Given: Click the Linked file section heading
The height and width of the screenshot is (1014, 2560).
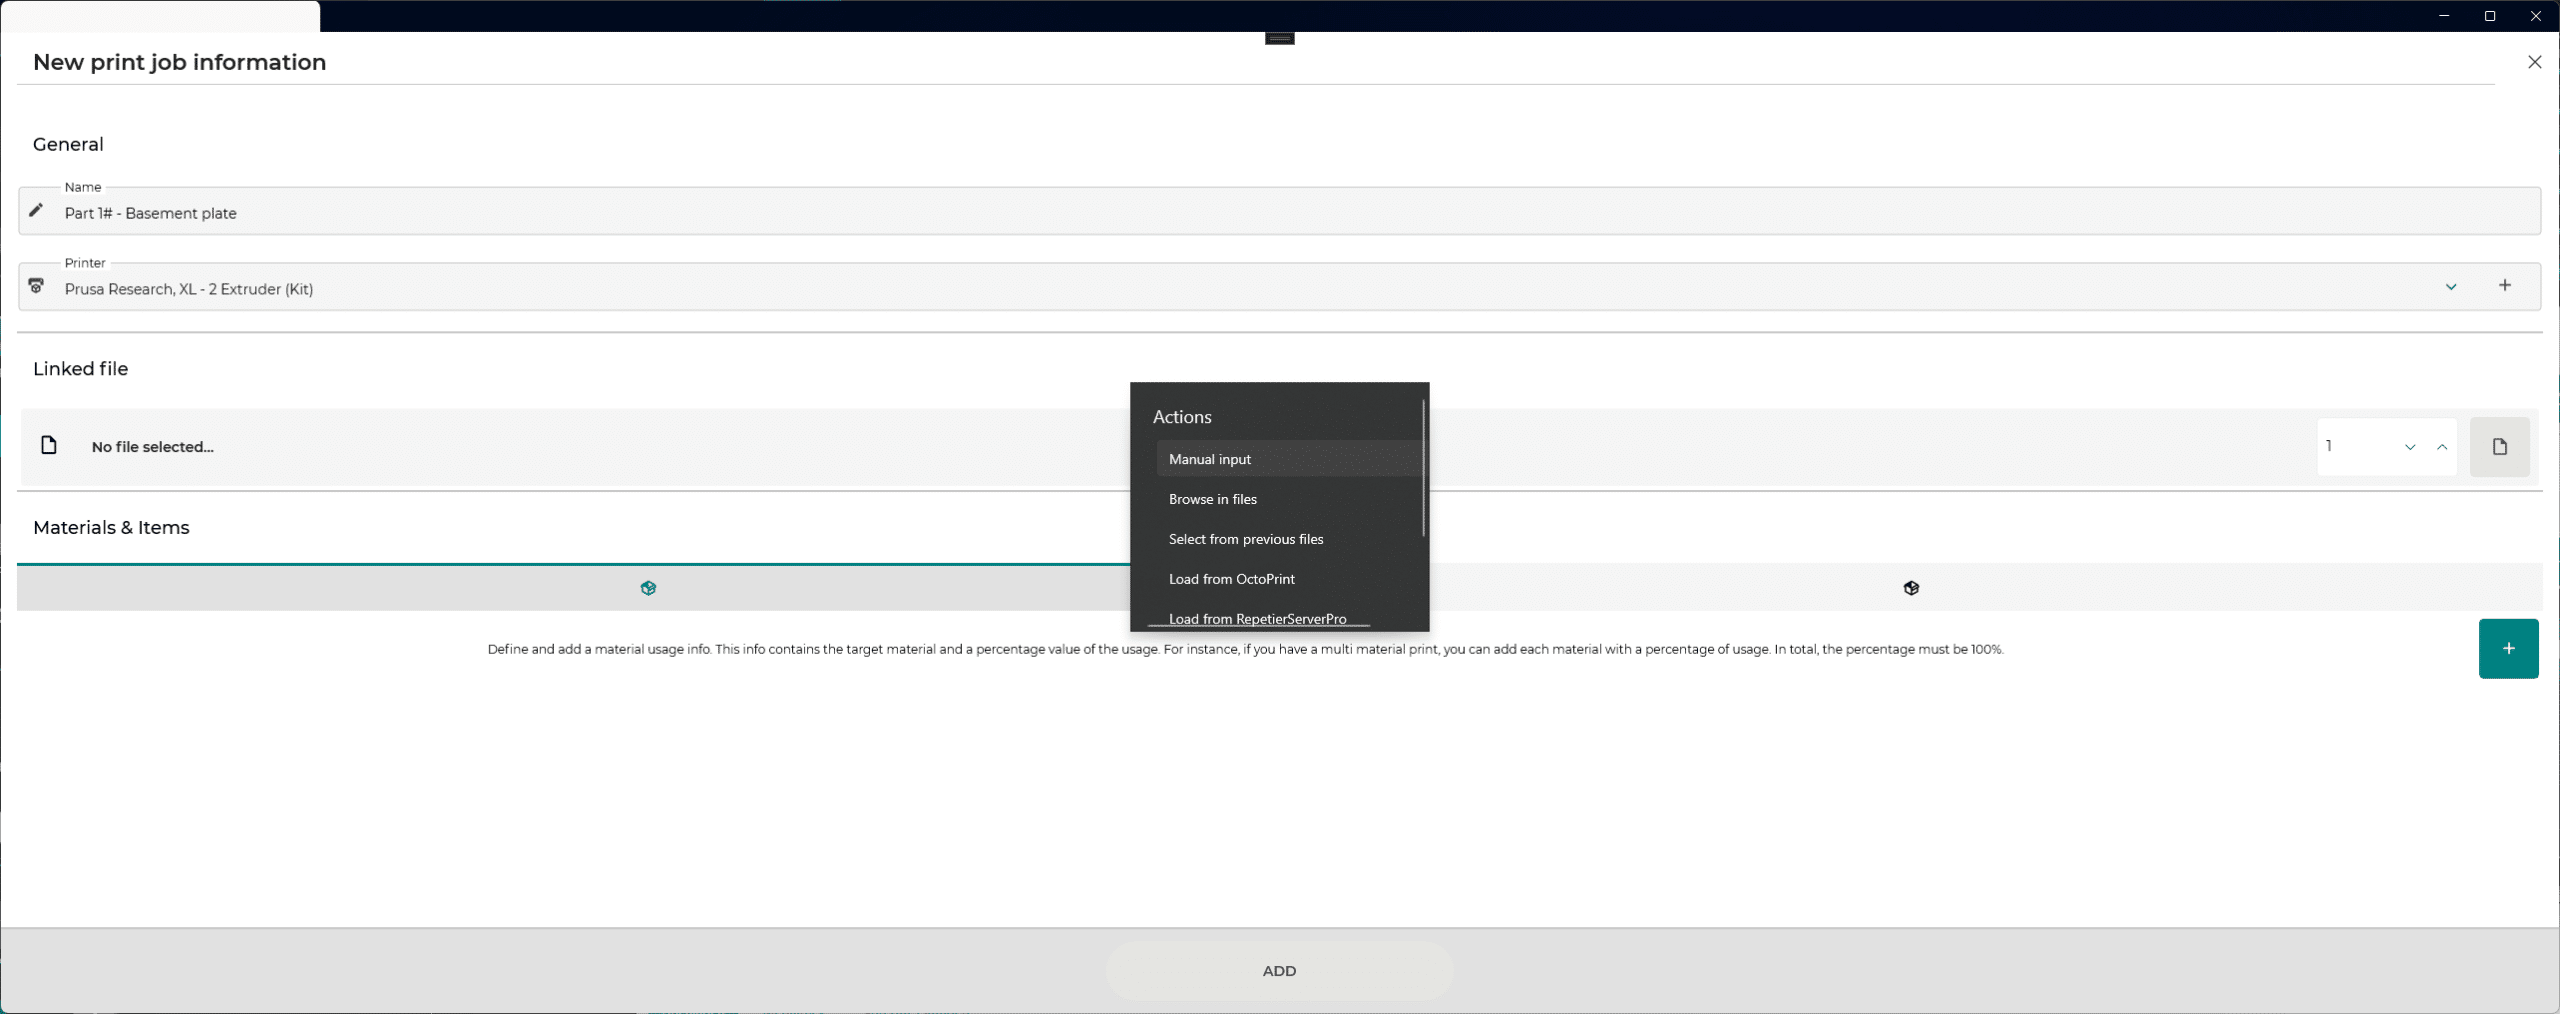Looking at the screenshot, I should [x=80, y=369].
